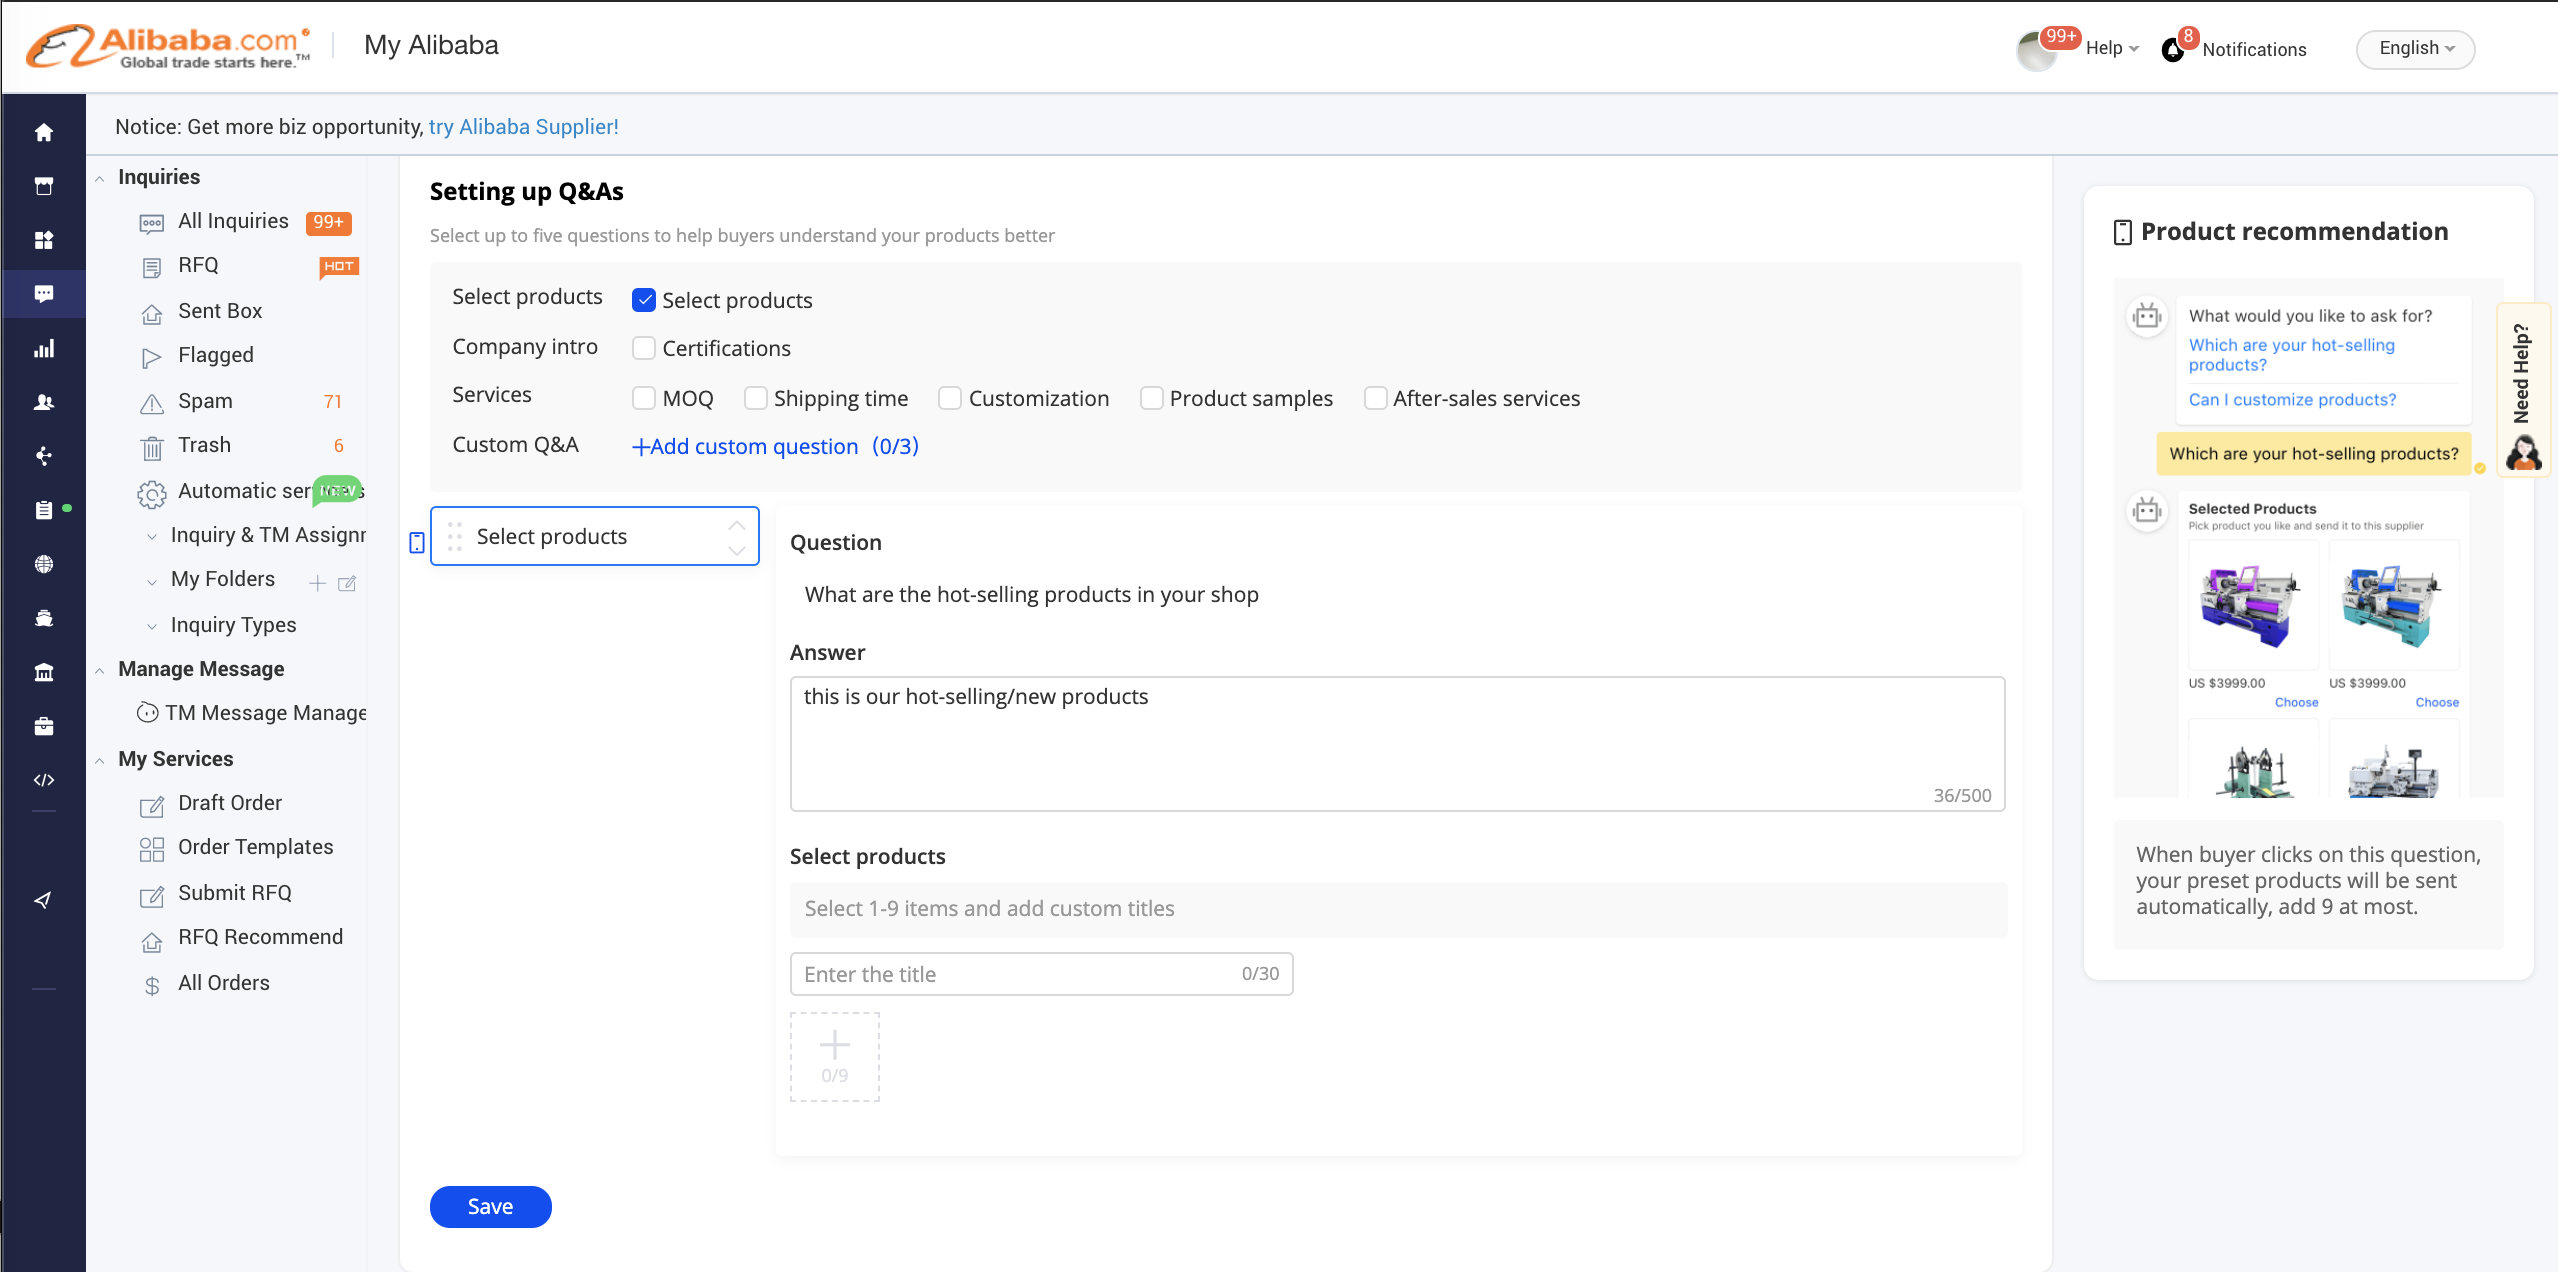2558x1272 pixels.
Task: Click the add product plus box (0/9)
Action: [x=835, y=1057]
